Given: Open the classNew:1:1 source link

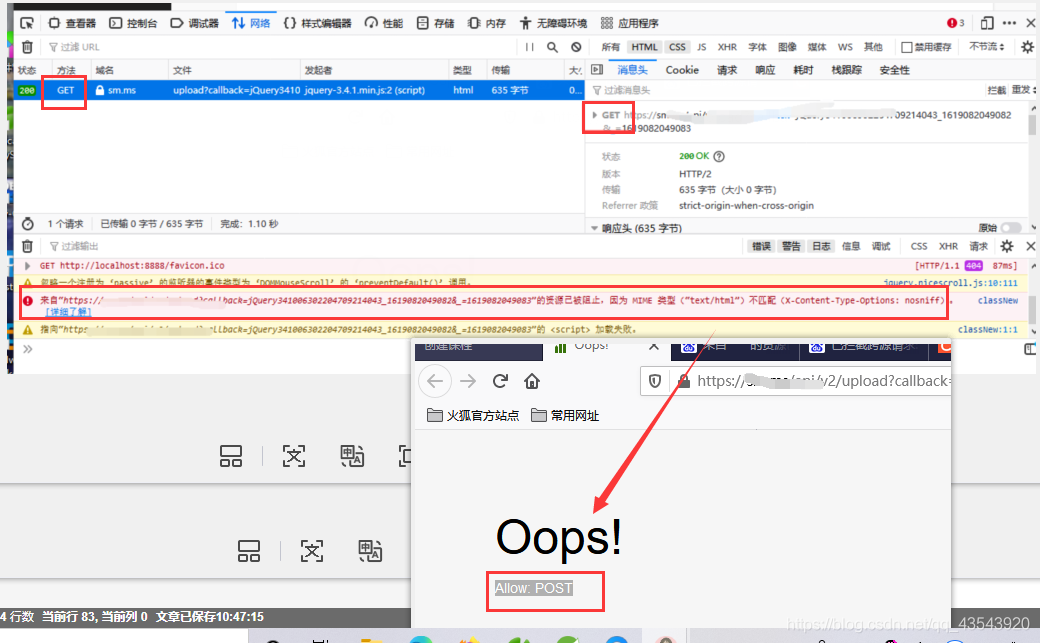Looking at the screenshot, I should 988,330.
